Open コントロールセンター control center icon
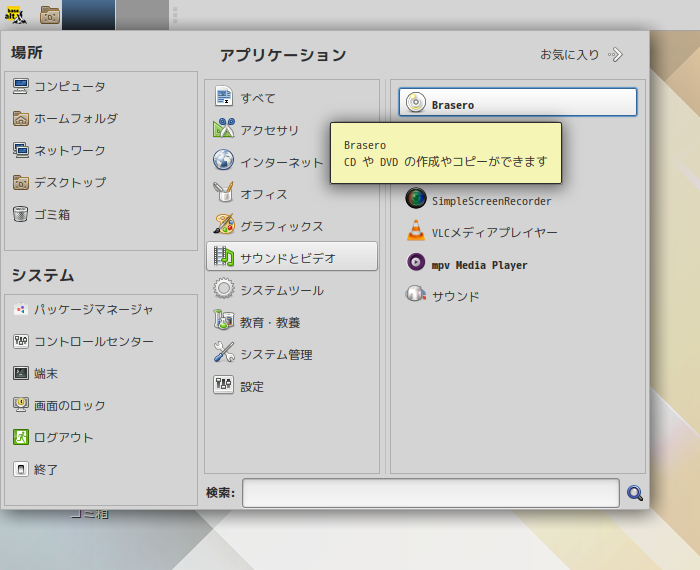This screenshot has width=700, height=570. (x=21, y=341)
